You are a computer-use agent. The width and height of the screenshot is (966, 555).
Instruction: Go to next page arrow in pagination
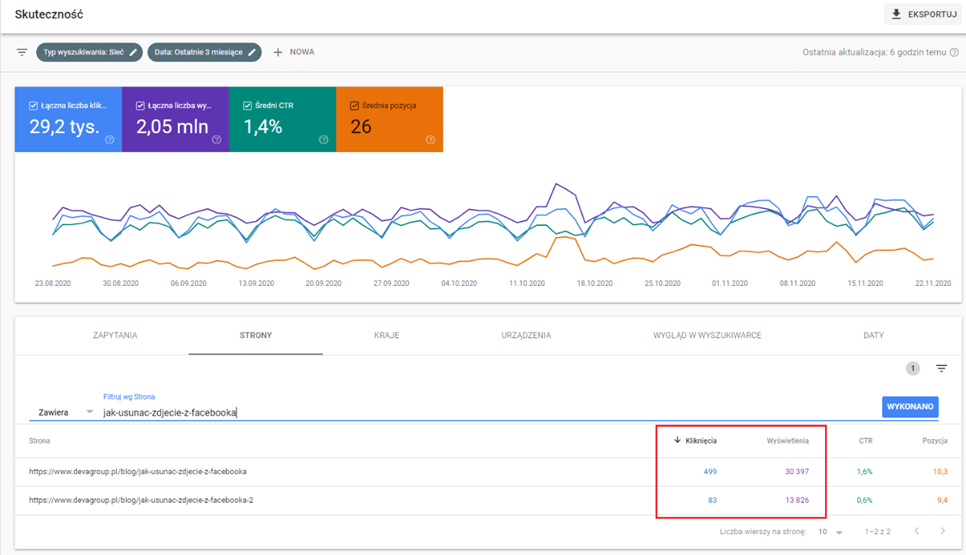point(942,531)
